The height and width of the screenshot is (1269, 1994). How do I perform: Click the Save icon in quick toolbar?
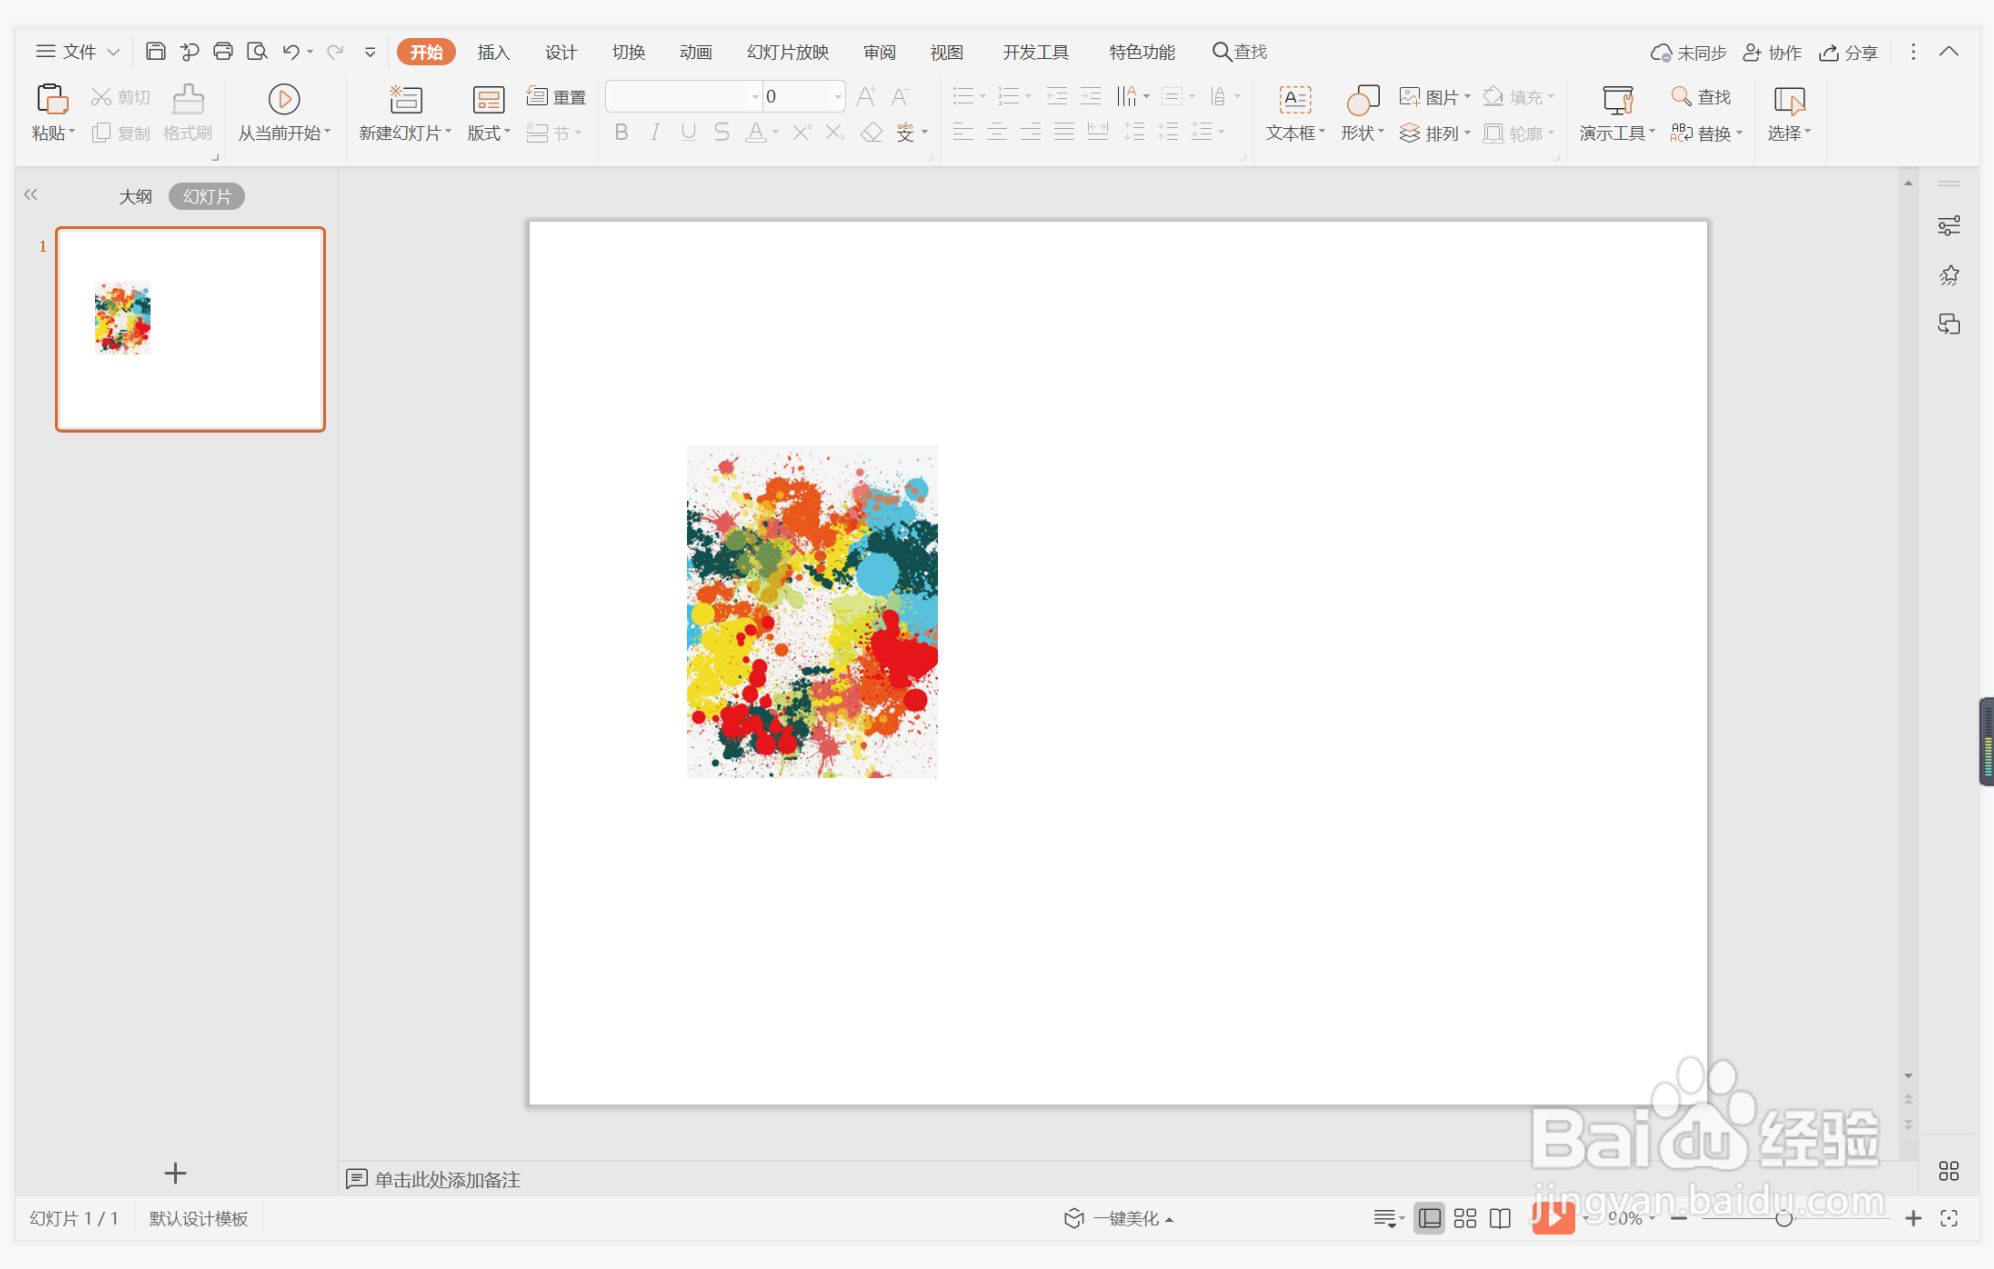tap(155, 51)
